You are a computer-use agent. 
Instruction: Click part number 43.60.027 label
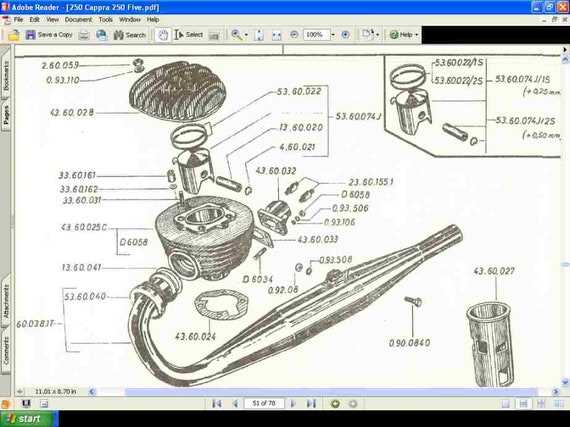494,271
